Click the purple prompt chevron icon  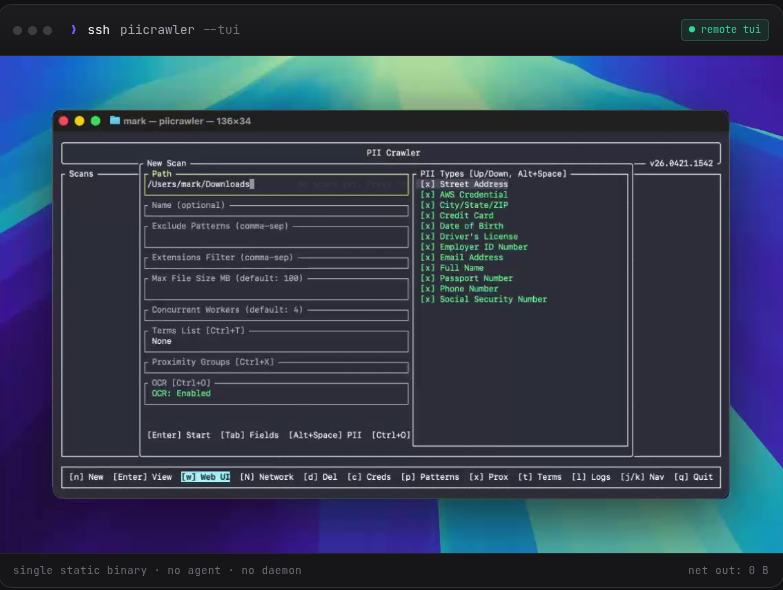pyautogui.click(x=73, y=29)
